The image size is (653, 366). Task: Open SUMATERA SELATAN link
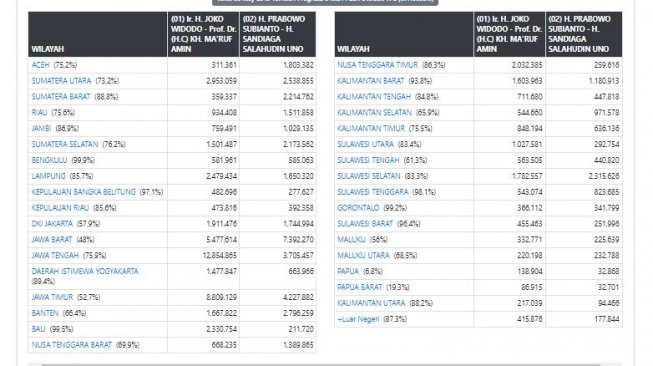(65, 144)
